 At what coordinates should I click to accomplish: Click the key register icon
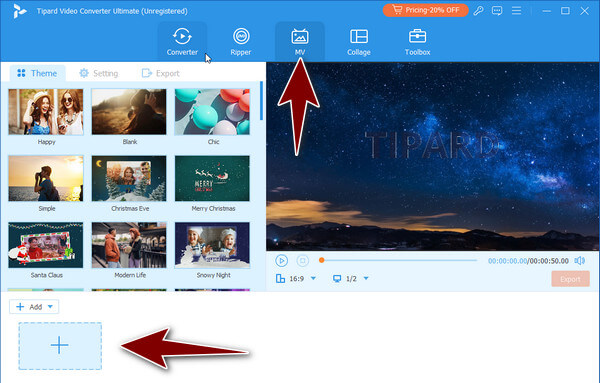(478, 10)
